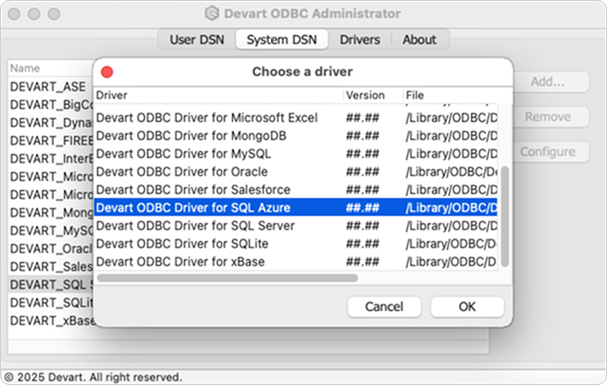Select Devart ODBC Driver for SQLite
607x385 pixels.
coord(296,244)
